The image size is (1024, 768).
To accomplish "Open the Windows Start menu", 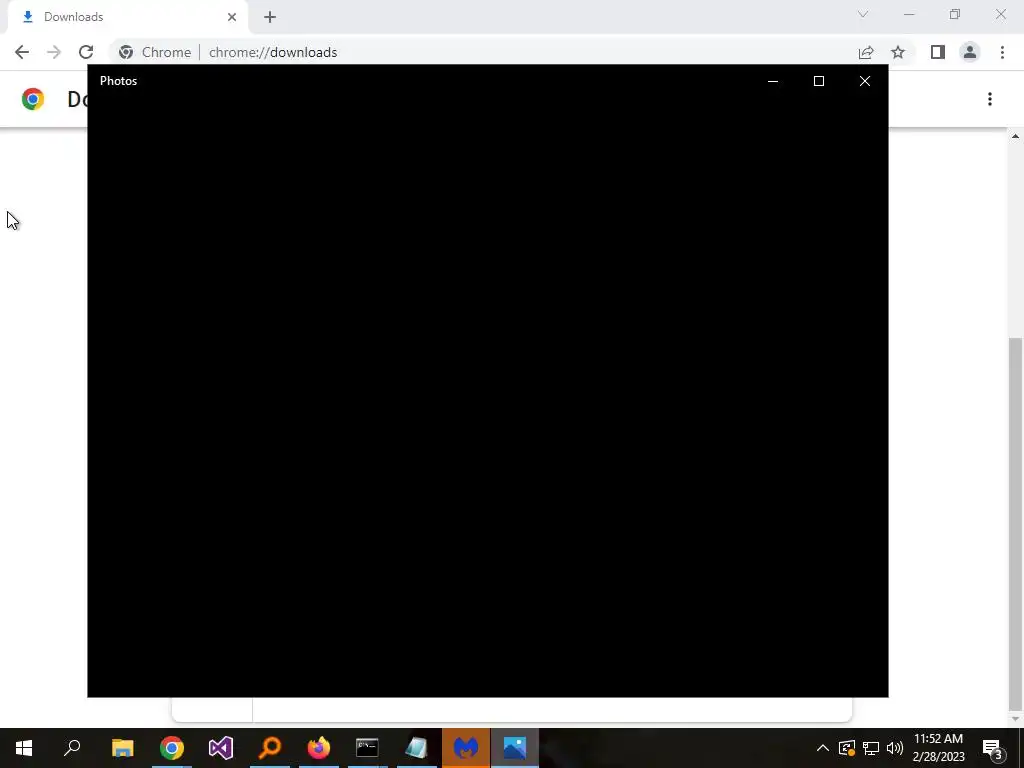I will tap(24, 748).
